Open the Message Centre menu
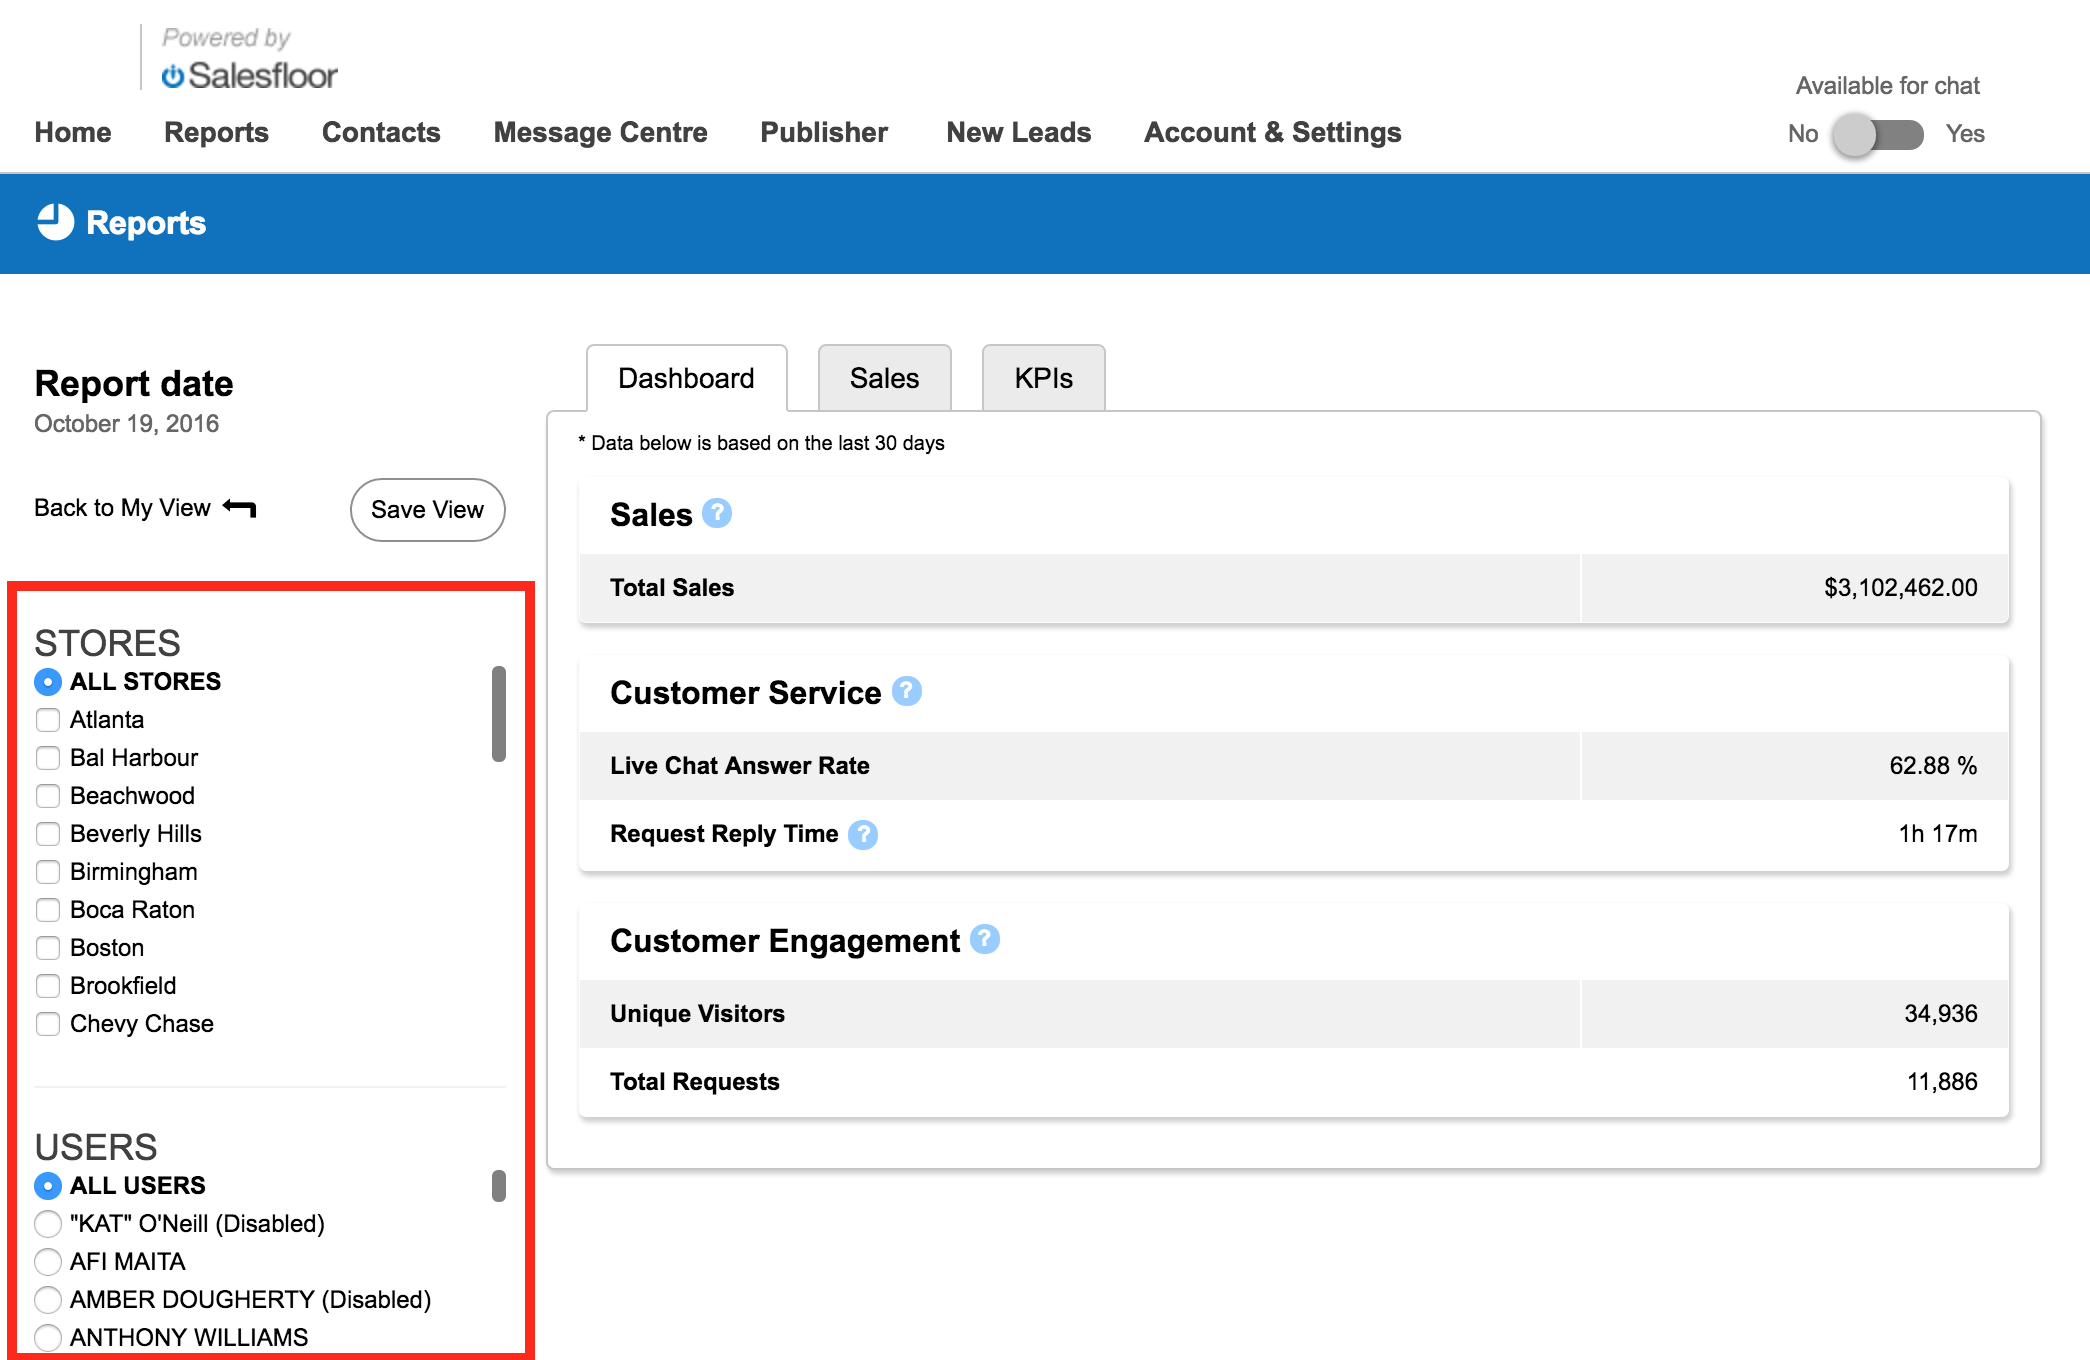 pyautogui.click(x=600, y=132)
